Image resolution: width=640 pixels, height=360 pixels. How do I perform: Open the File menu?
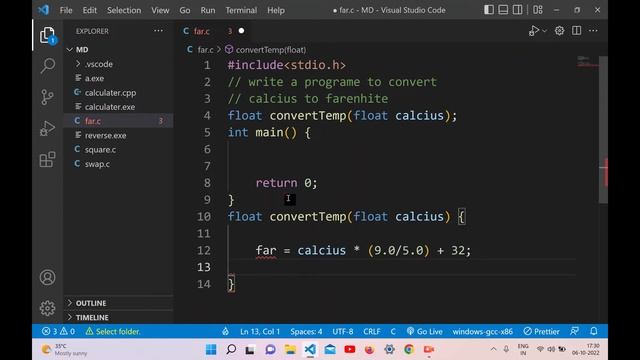tap(66, 10)
